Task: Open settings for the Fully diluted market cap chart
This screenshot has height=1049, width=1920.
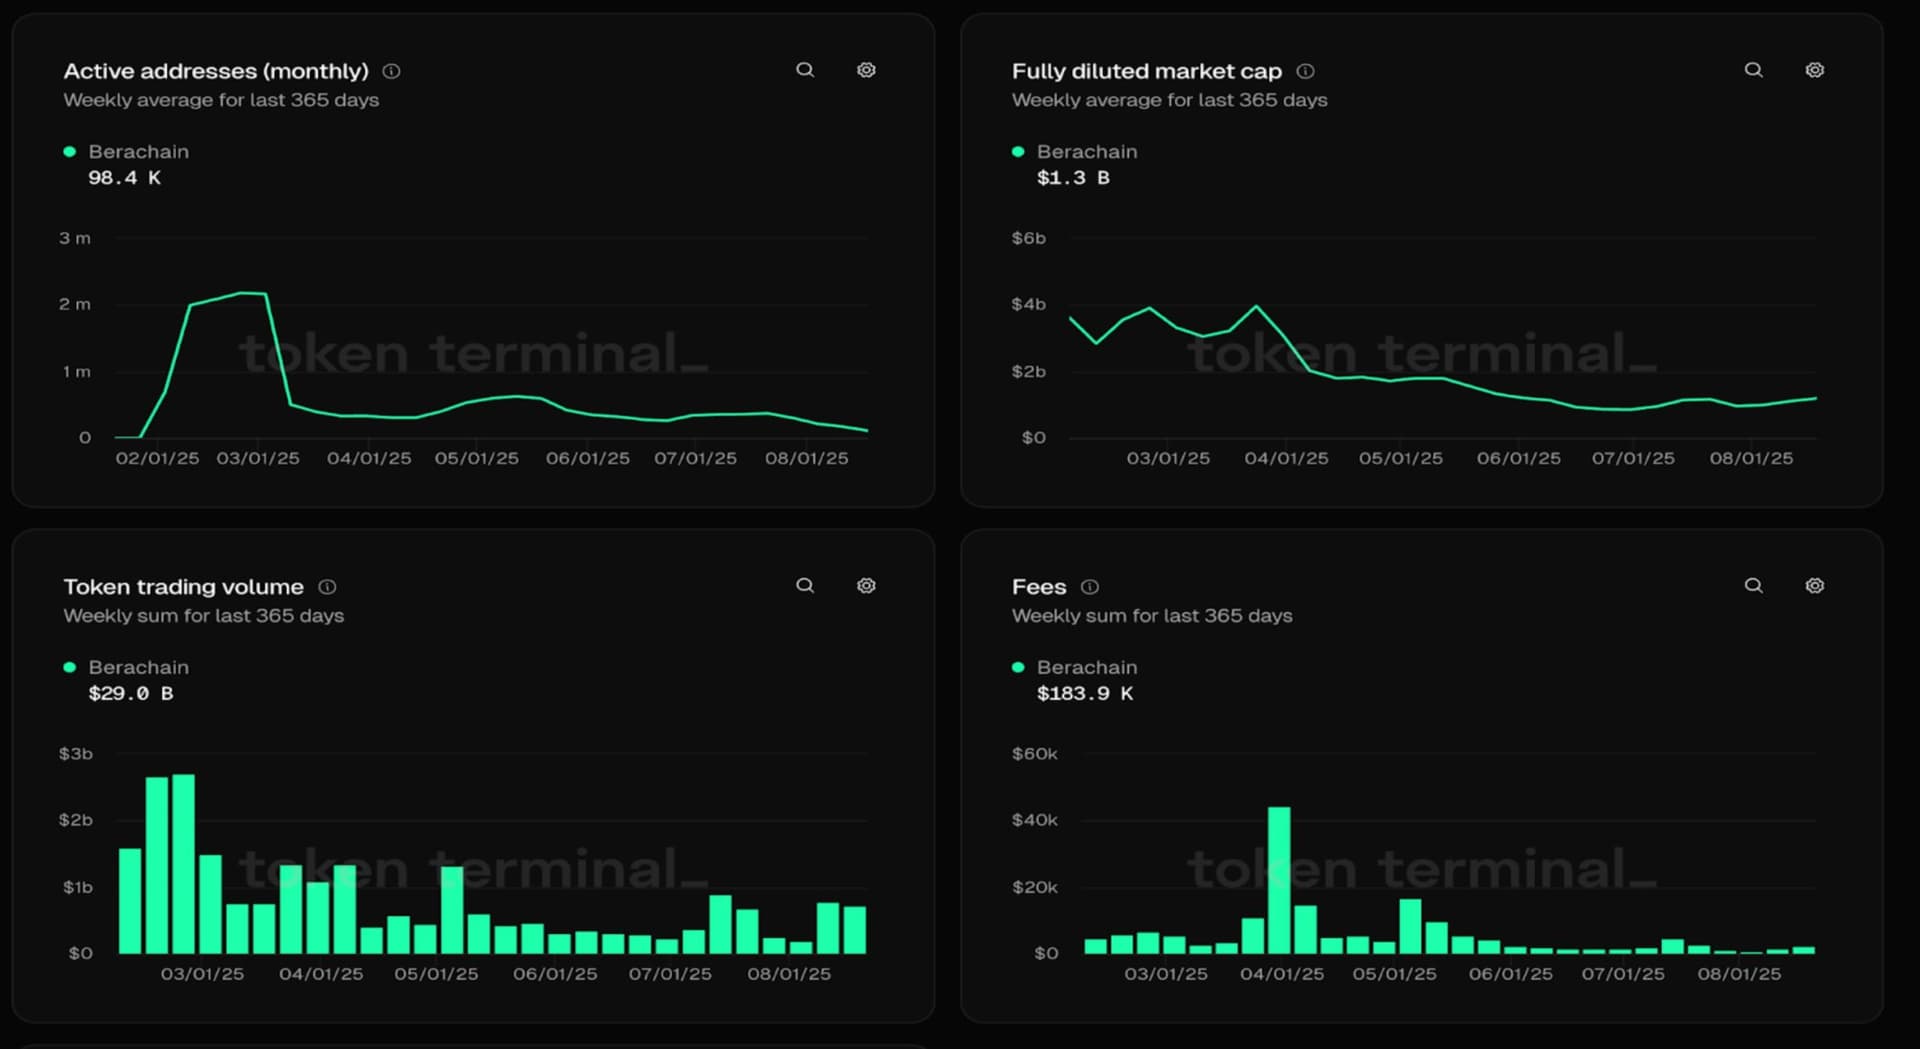Action: [1815, 69]
